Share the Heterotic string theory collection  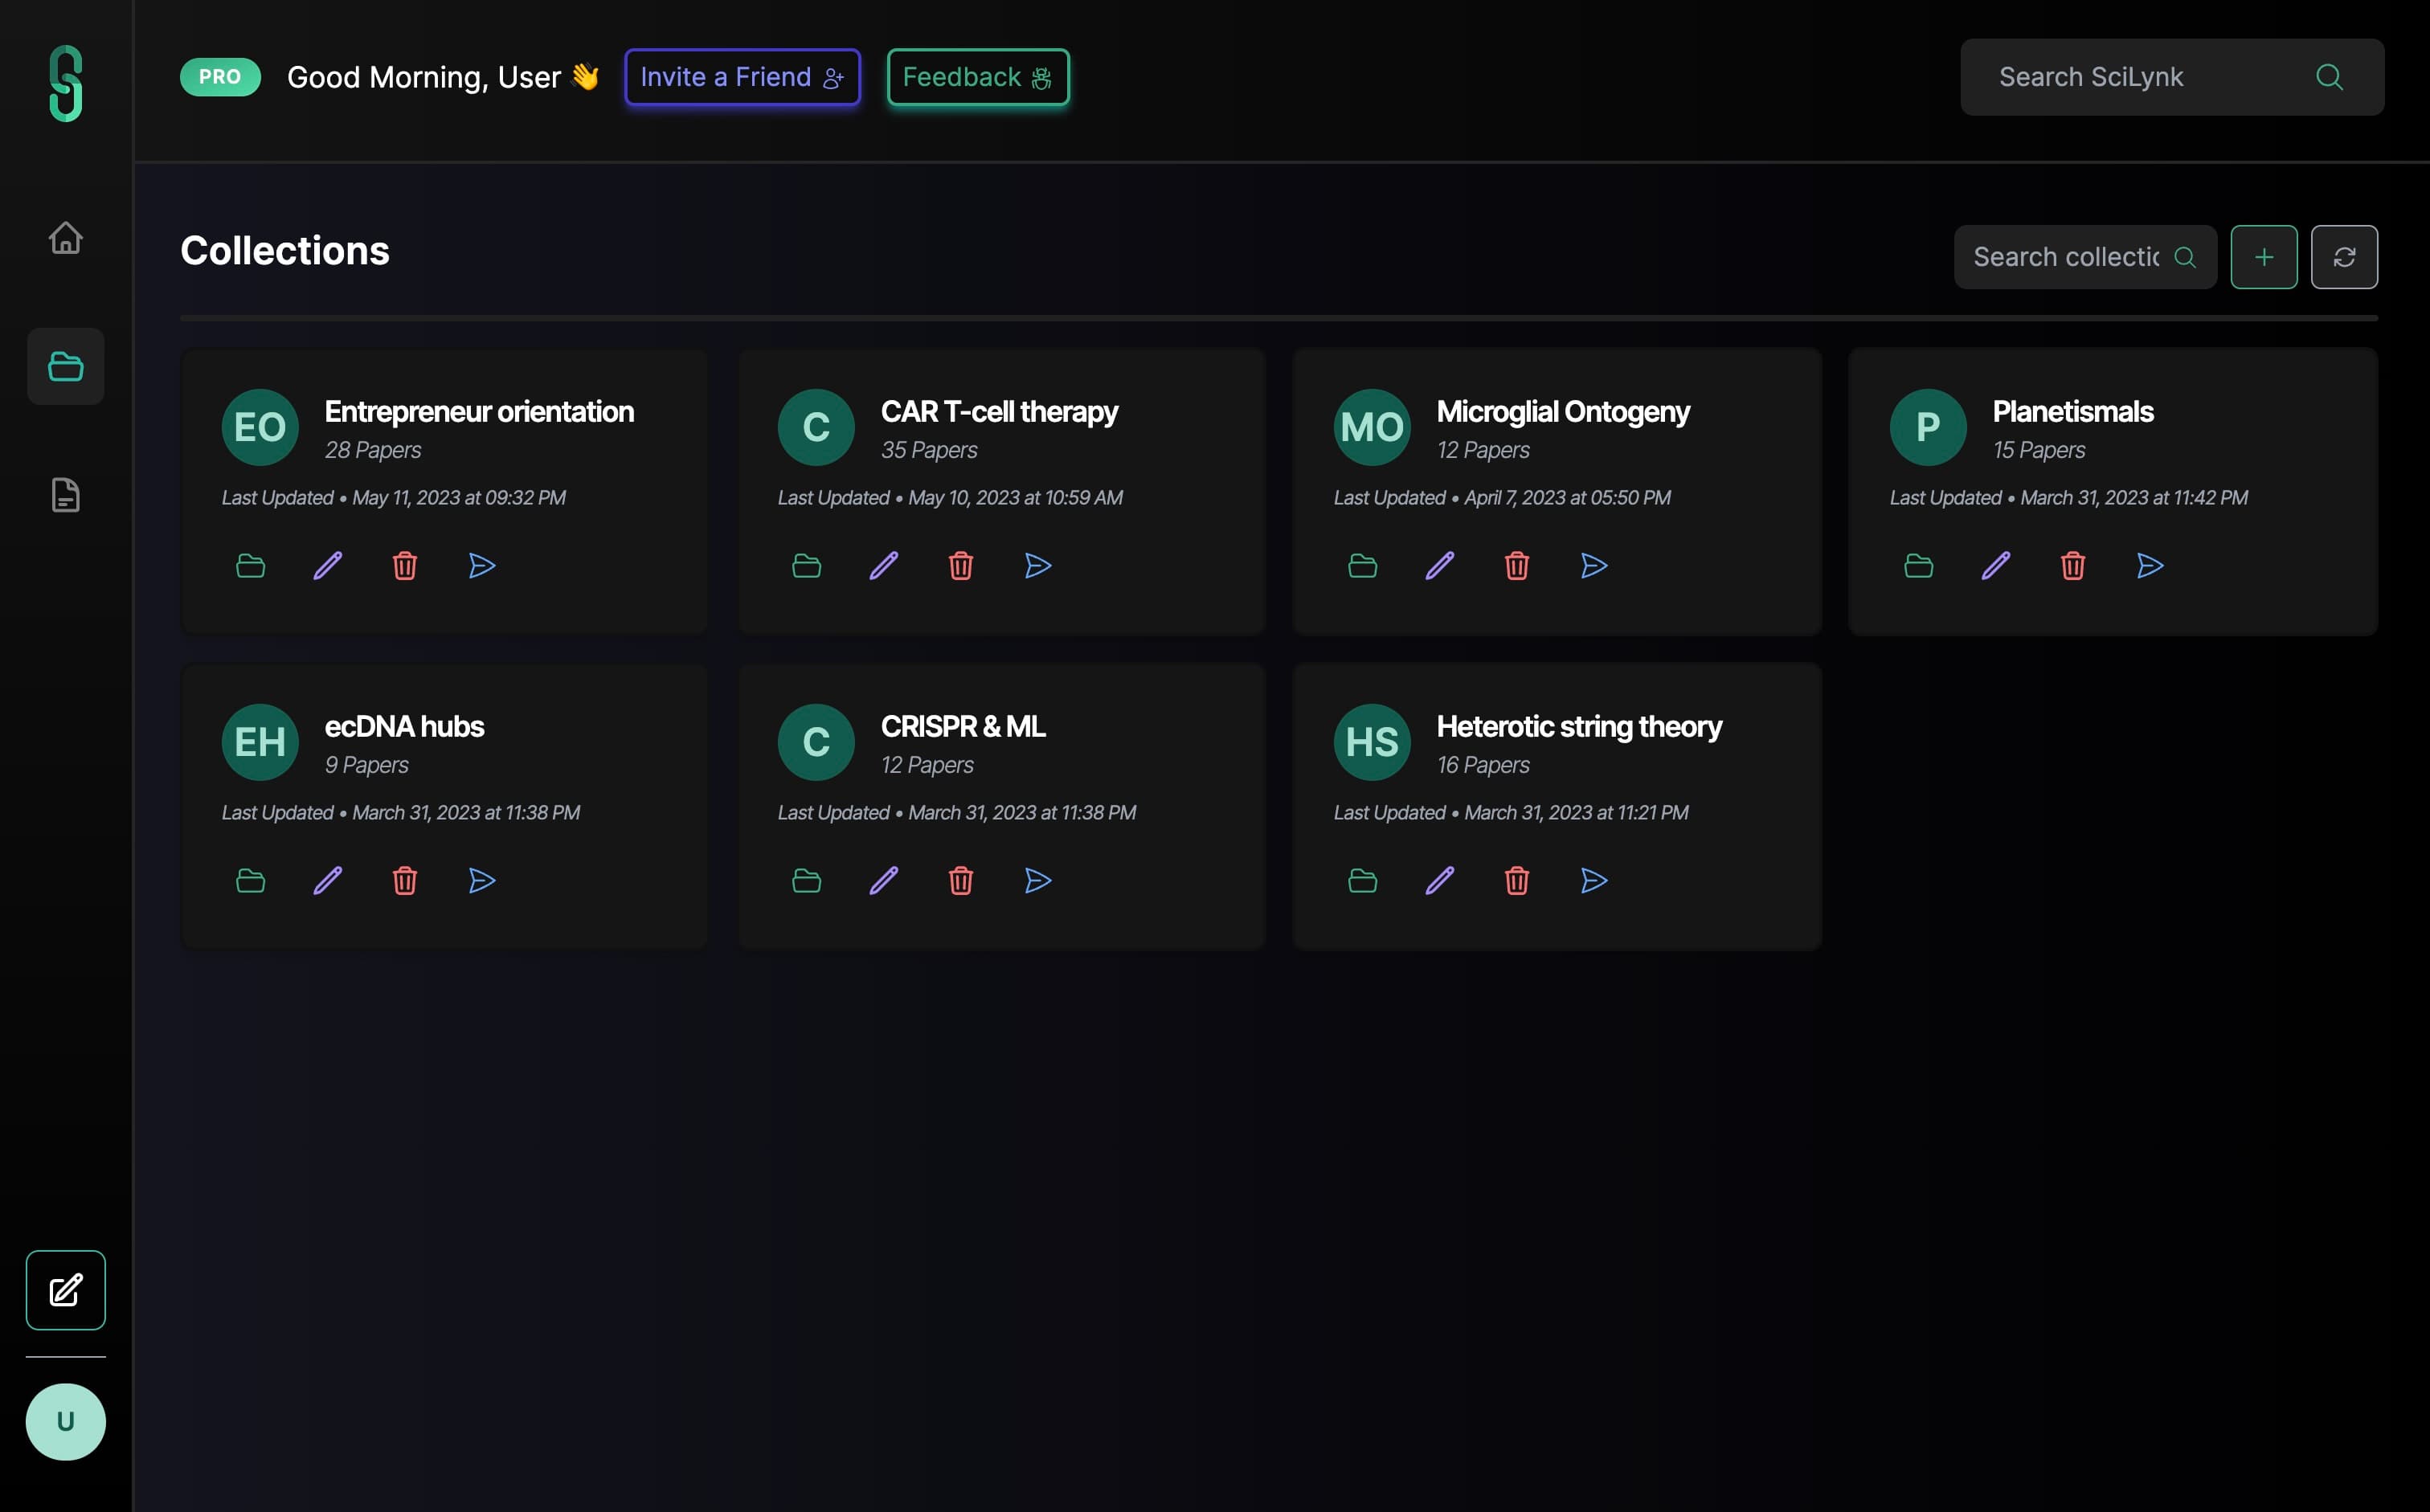(x=1594, y=880)
